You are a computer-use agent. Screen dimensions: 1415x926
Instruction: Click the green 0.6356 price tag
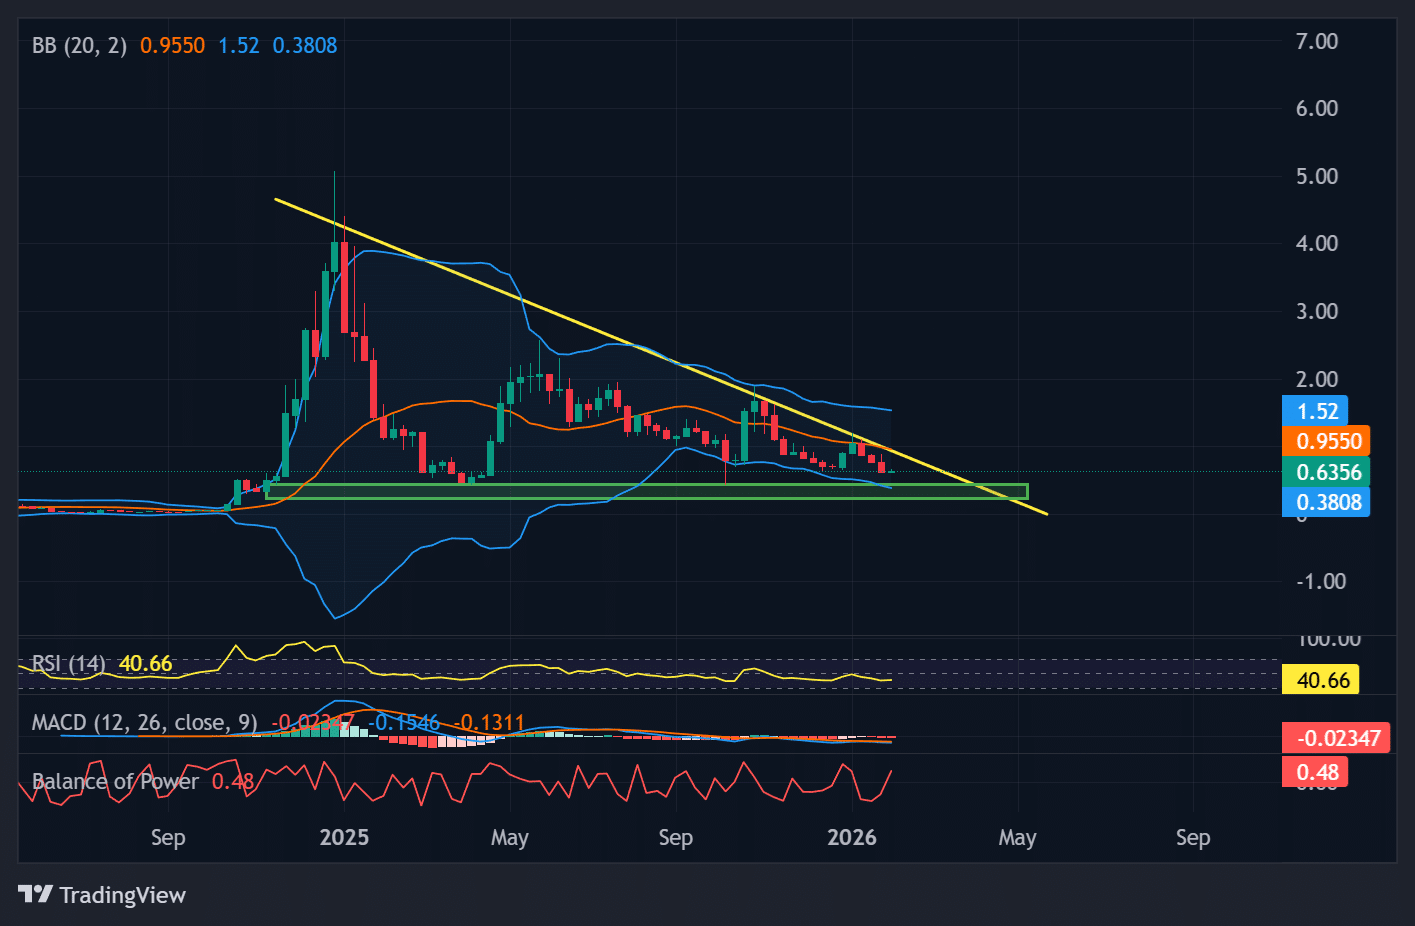click(x=1325, y=472)
